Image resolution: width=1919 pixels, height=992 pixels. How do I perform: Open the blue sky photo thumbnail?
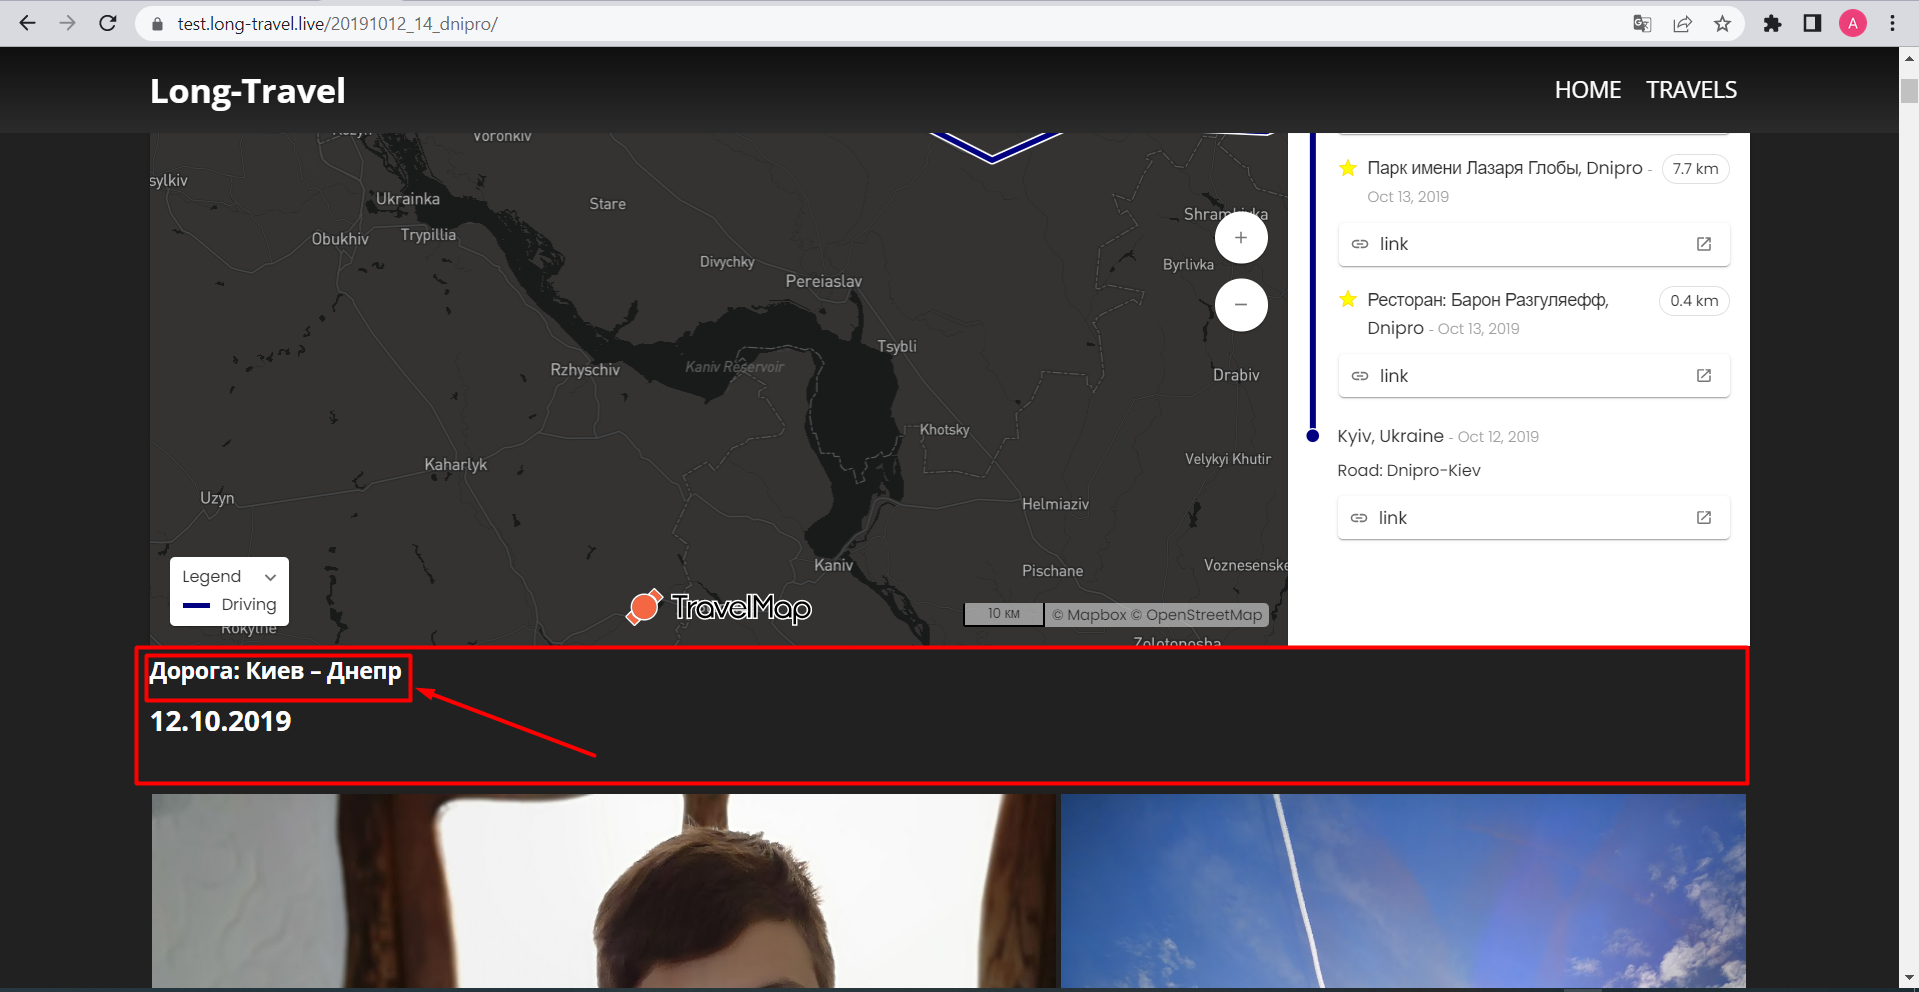(1403, 891)
